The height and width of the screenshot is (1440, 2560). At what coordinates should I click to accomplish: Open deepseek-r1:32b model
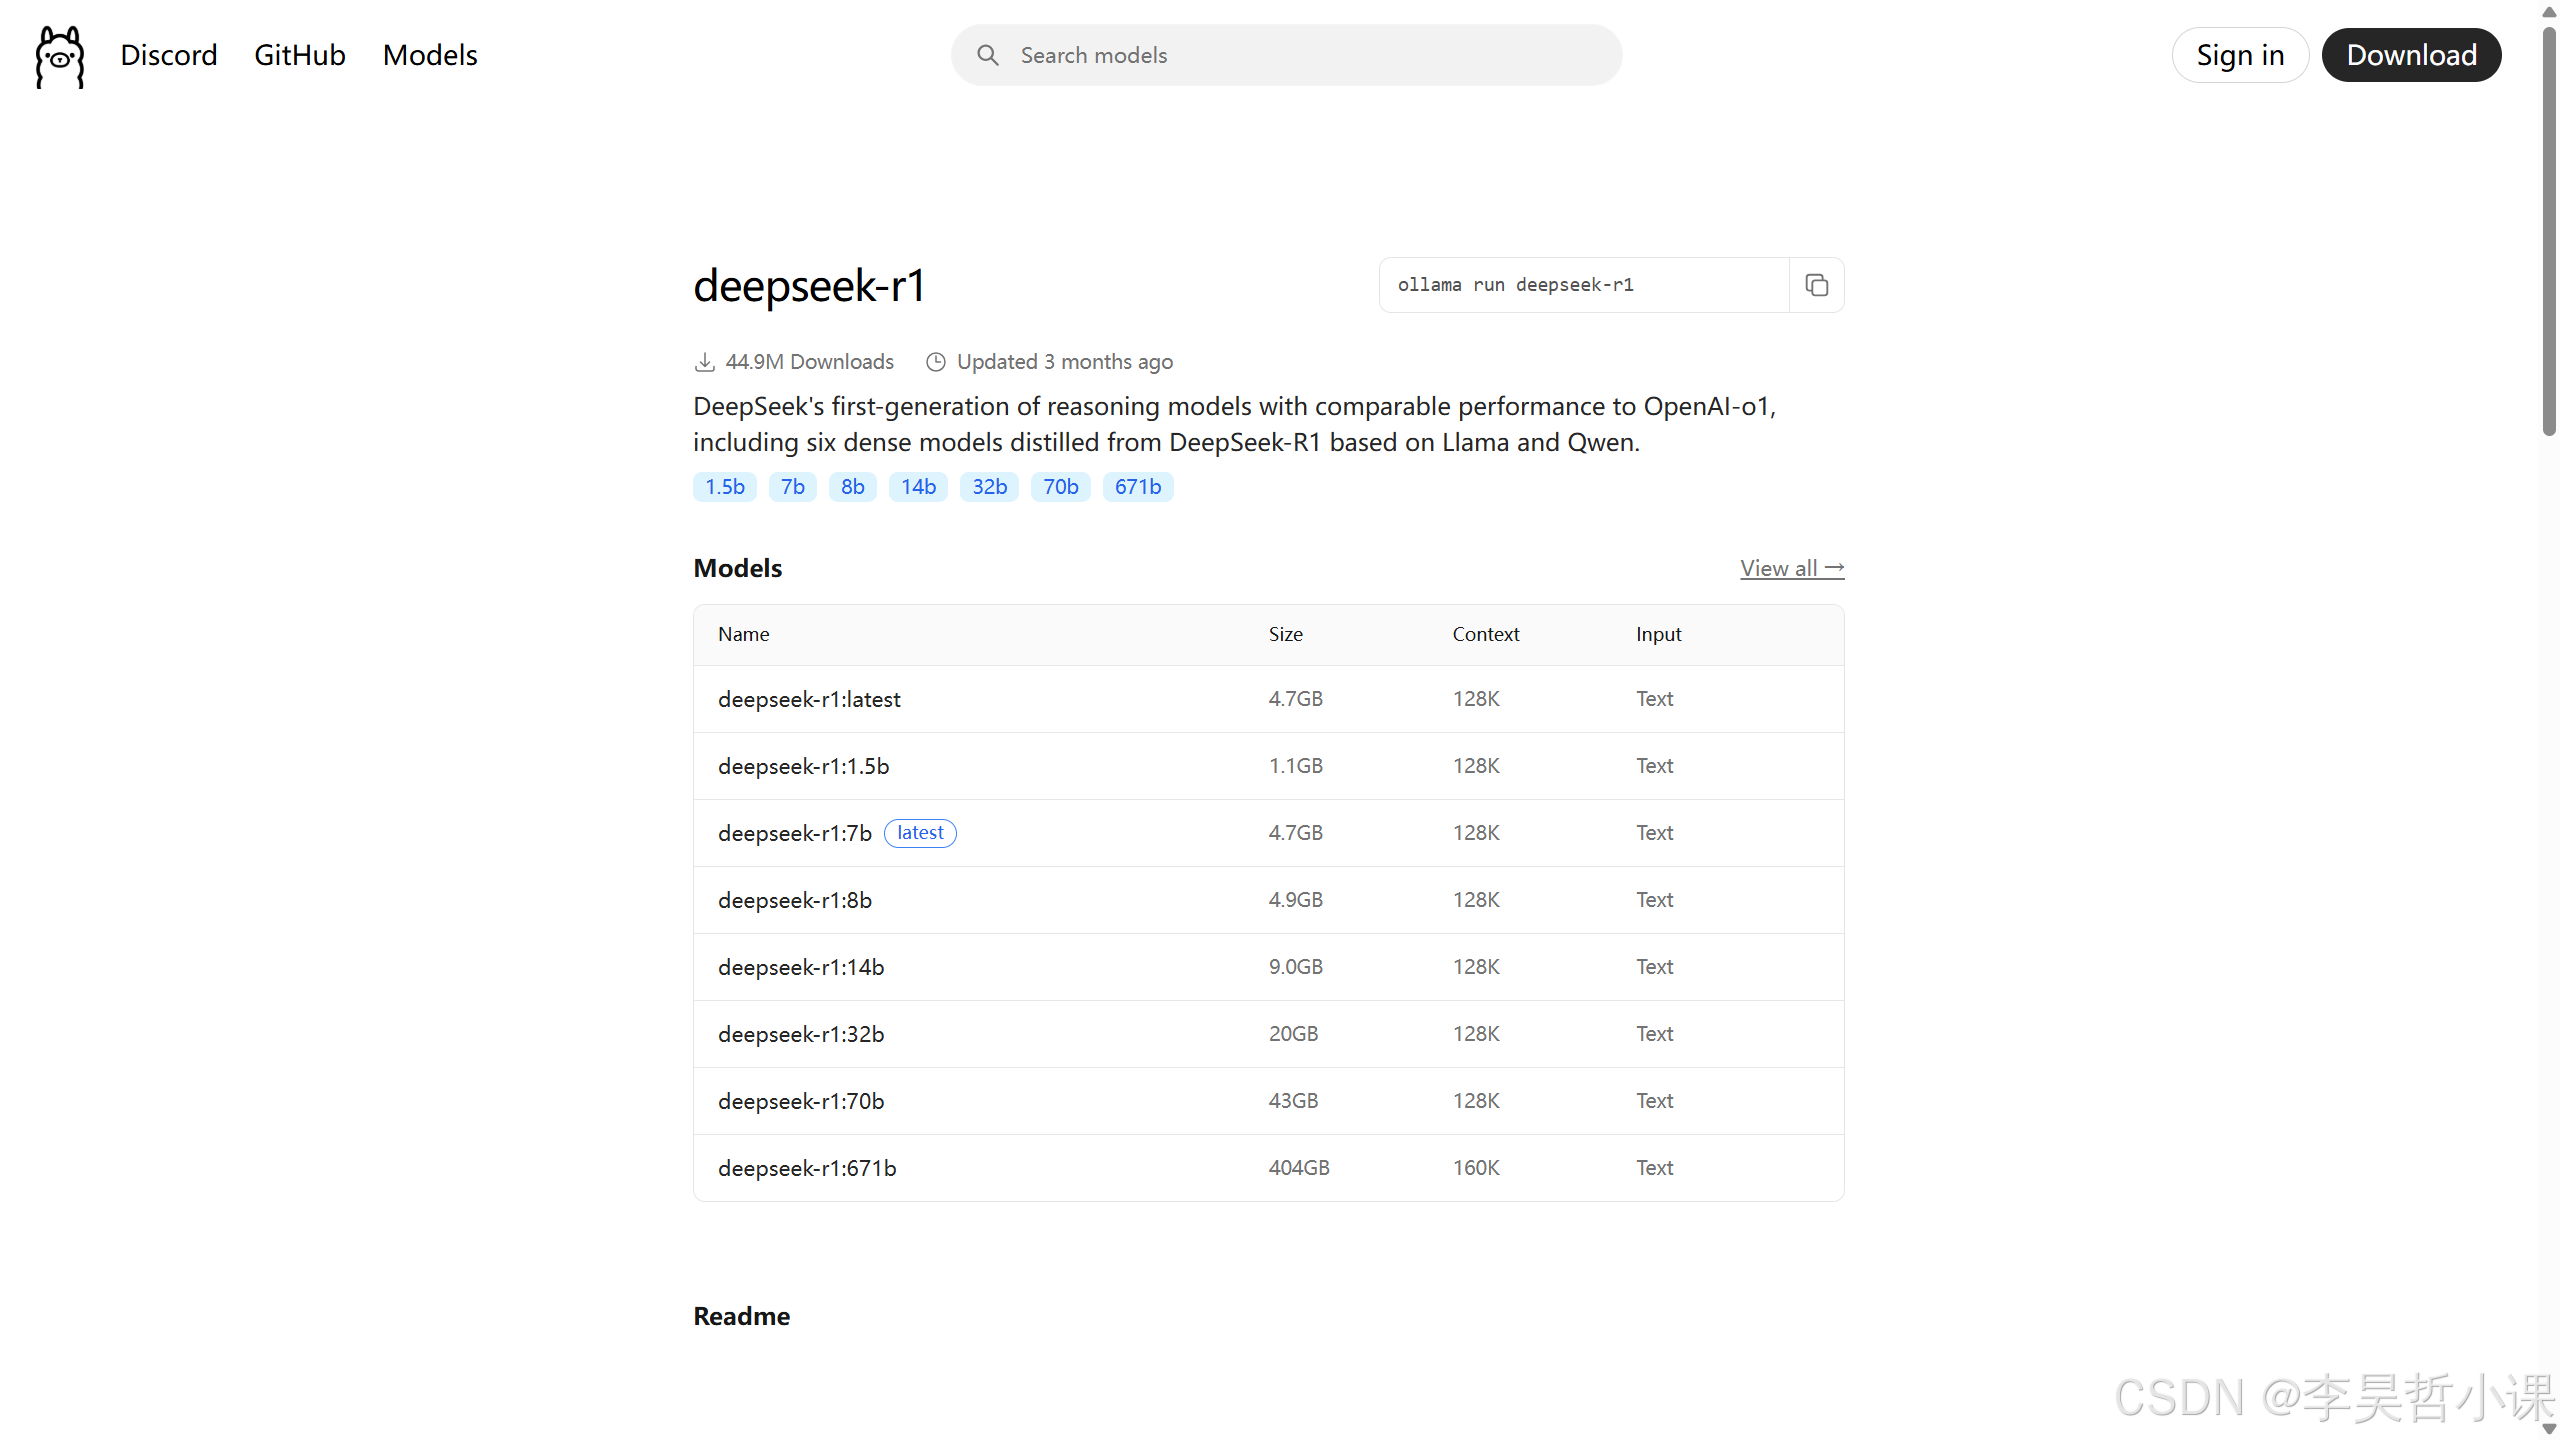[800, 1034]
